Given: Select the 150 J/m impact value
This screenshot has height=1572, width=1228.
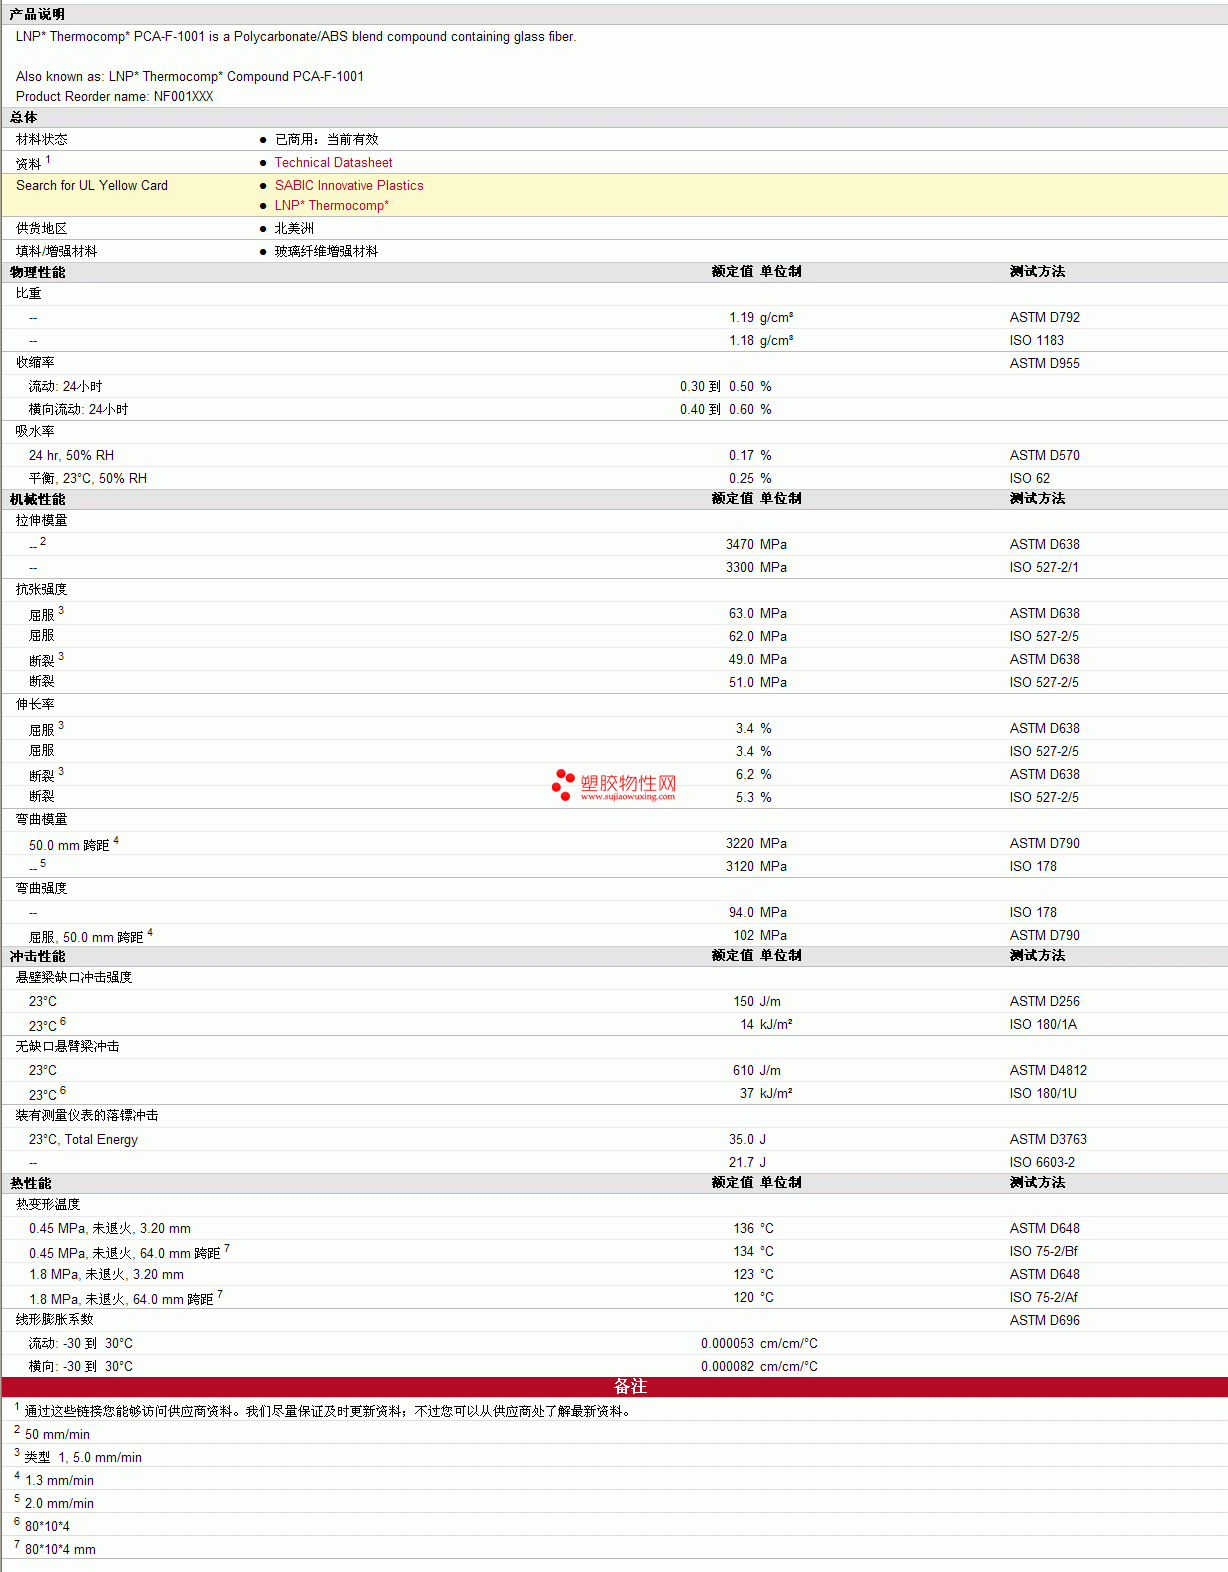Looking at the screenshot, I should 757,1001.
